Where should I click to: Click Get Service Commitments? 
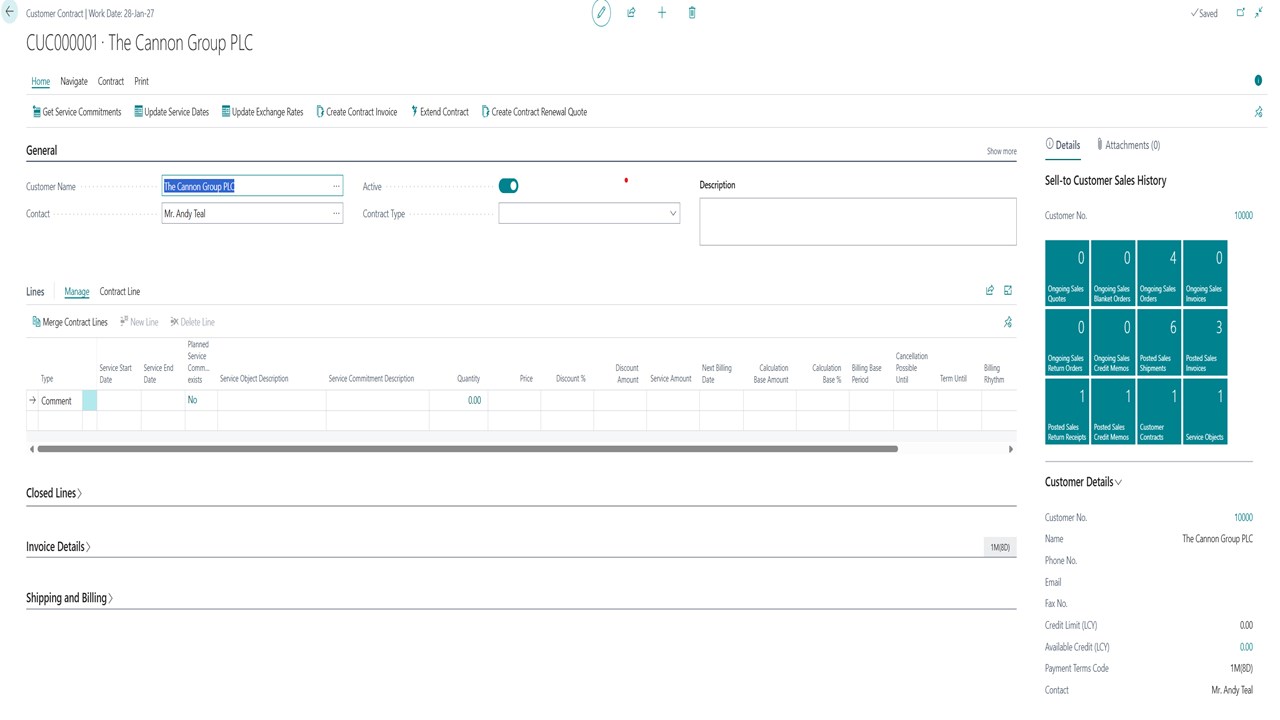[77, 112]
